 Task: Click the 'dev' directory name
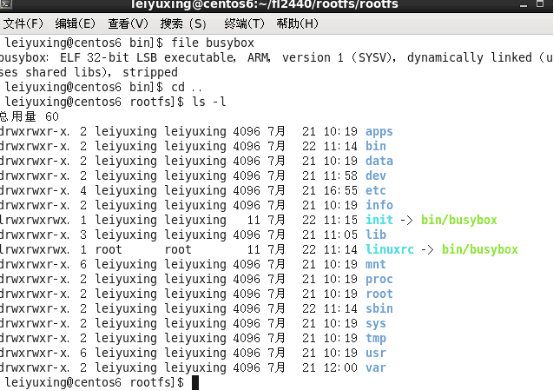376,176
